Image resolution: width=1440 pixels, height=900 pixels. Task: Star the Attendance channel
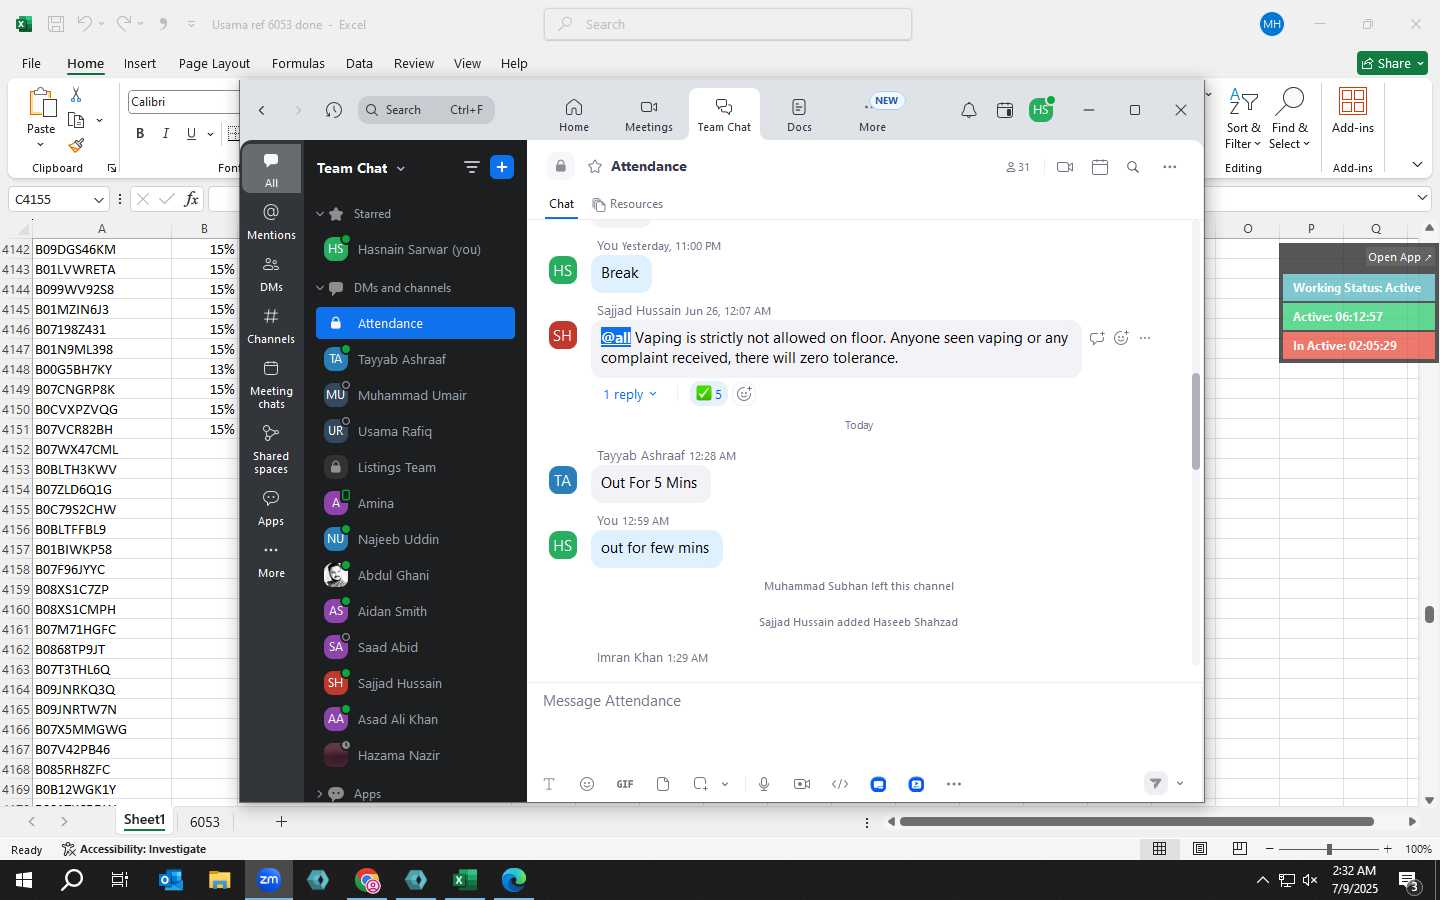(x=595, y=166)
